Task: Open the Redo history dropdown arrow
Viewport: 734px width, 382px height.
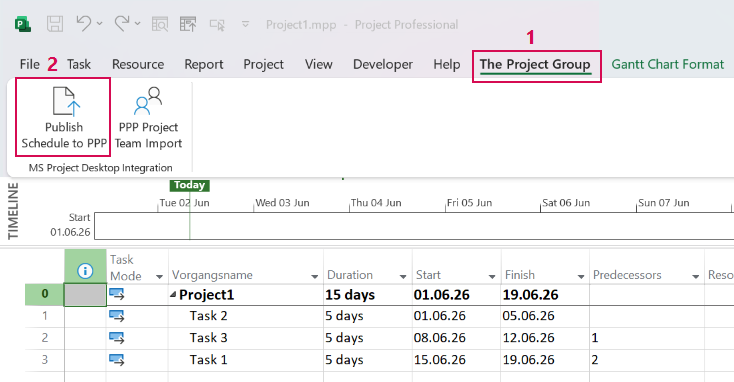Action: (x=138, y=23)
